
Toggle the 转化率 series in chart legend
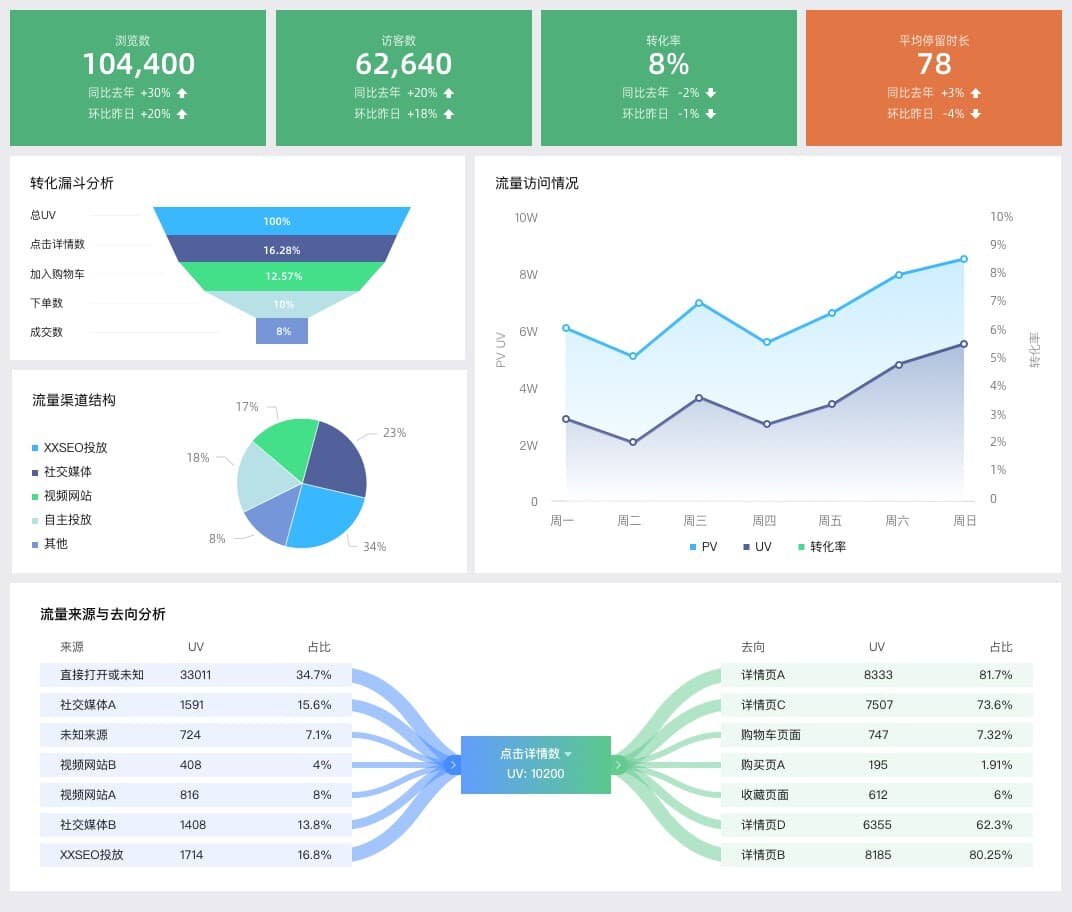(822, 547)
